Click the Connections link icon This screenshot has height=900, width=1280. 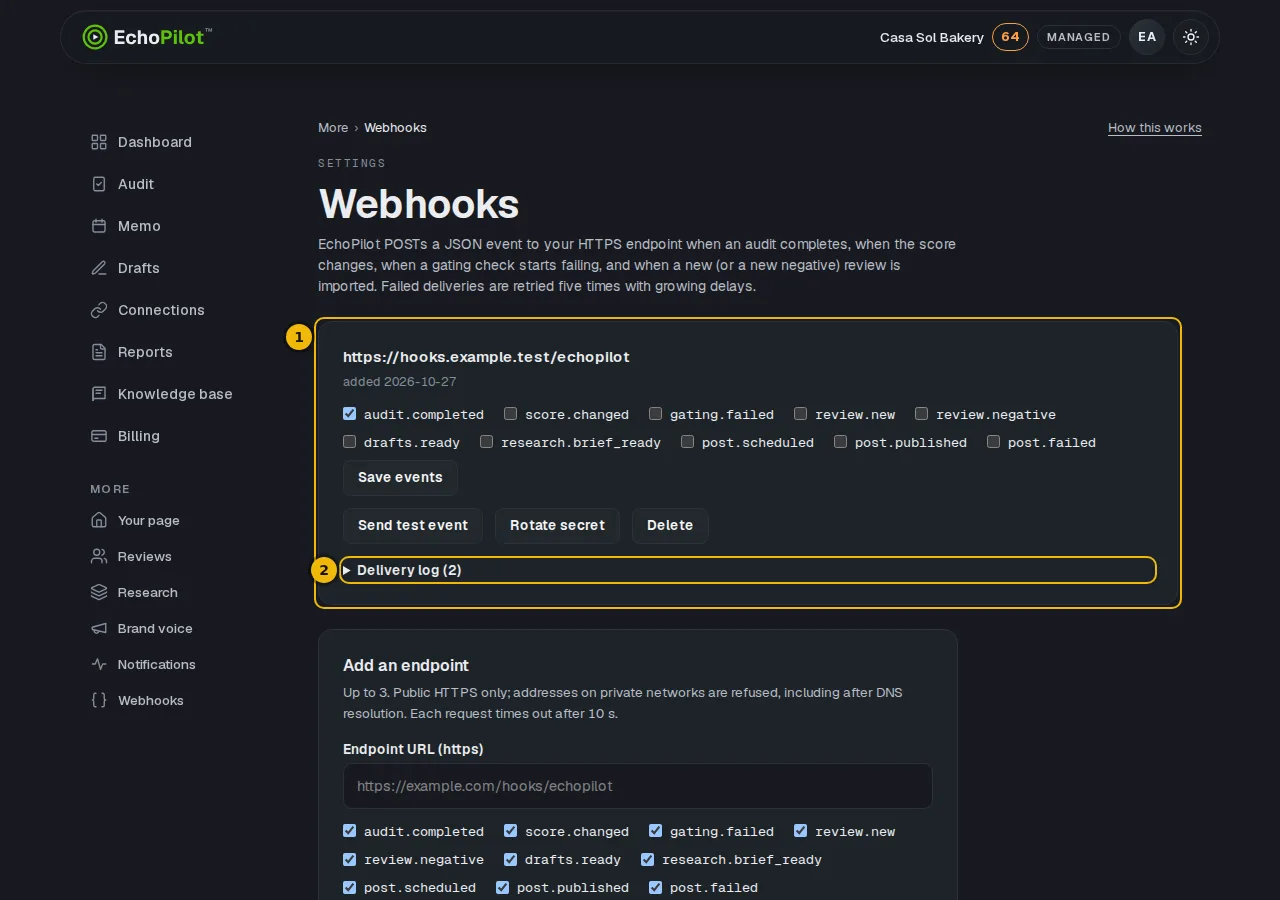tap(99, 310)
